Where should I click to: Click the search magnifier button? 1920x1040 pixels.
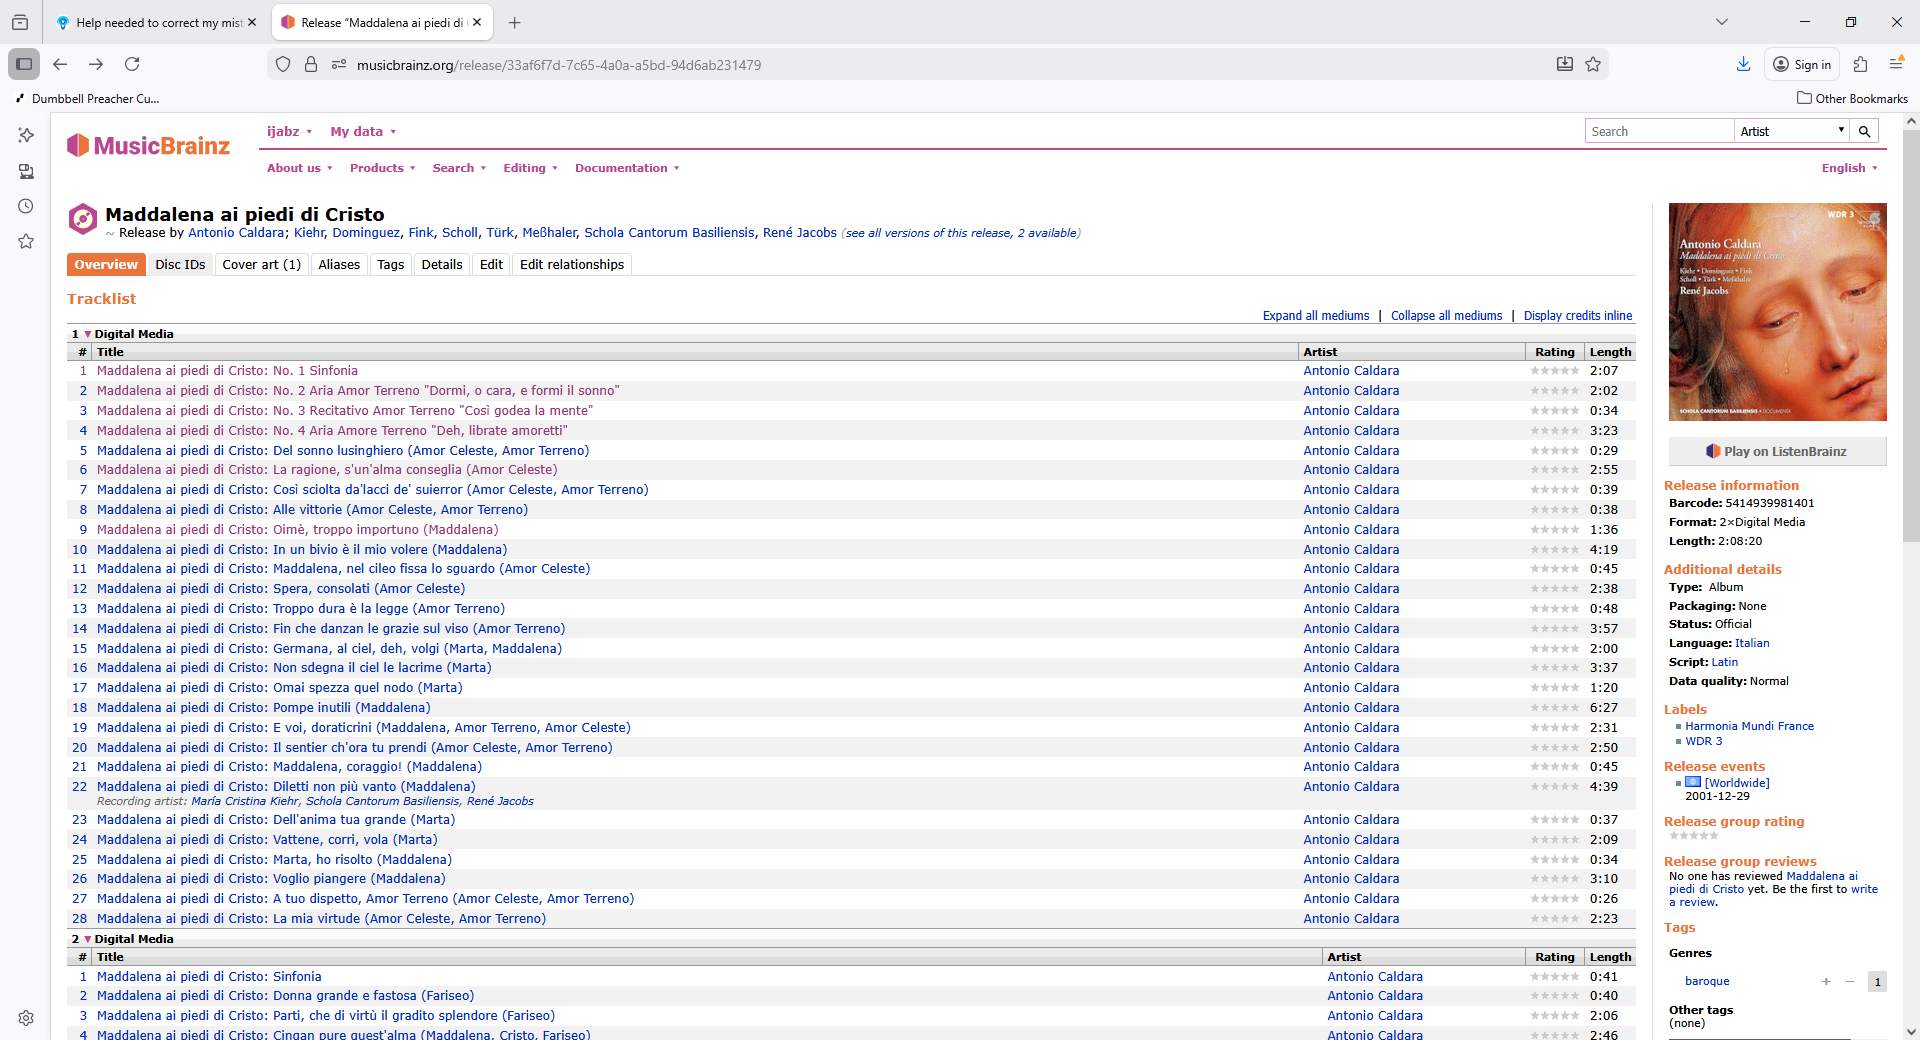click(1864, 131)
